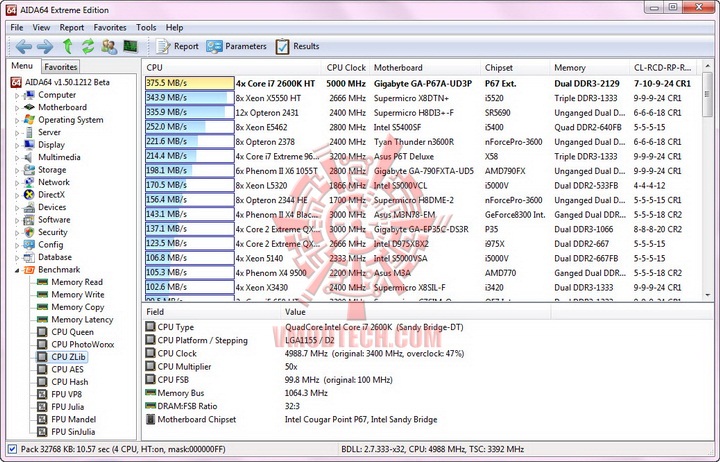720x462 pixels.
Task: Select the Config tree icon
Action: coord(29,245)
